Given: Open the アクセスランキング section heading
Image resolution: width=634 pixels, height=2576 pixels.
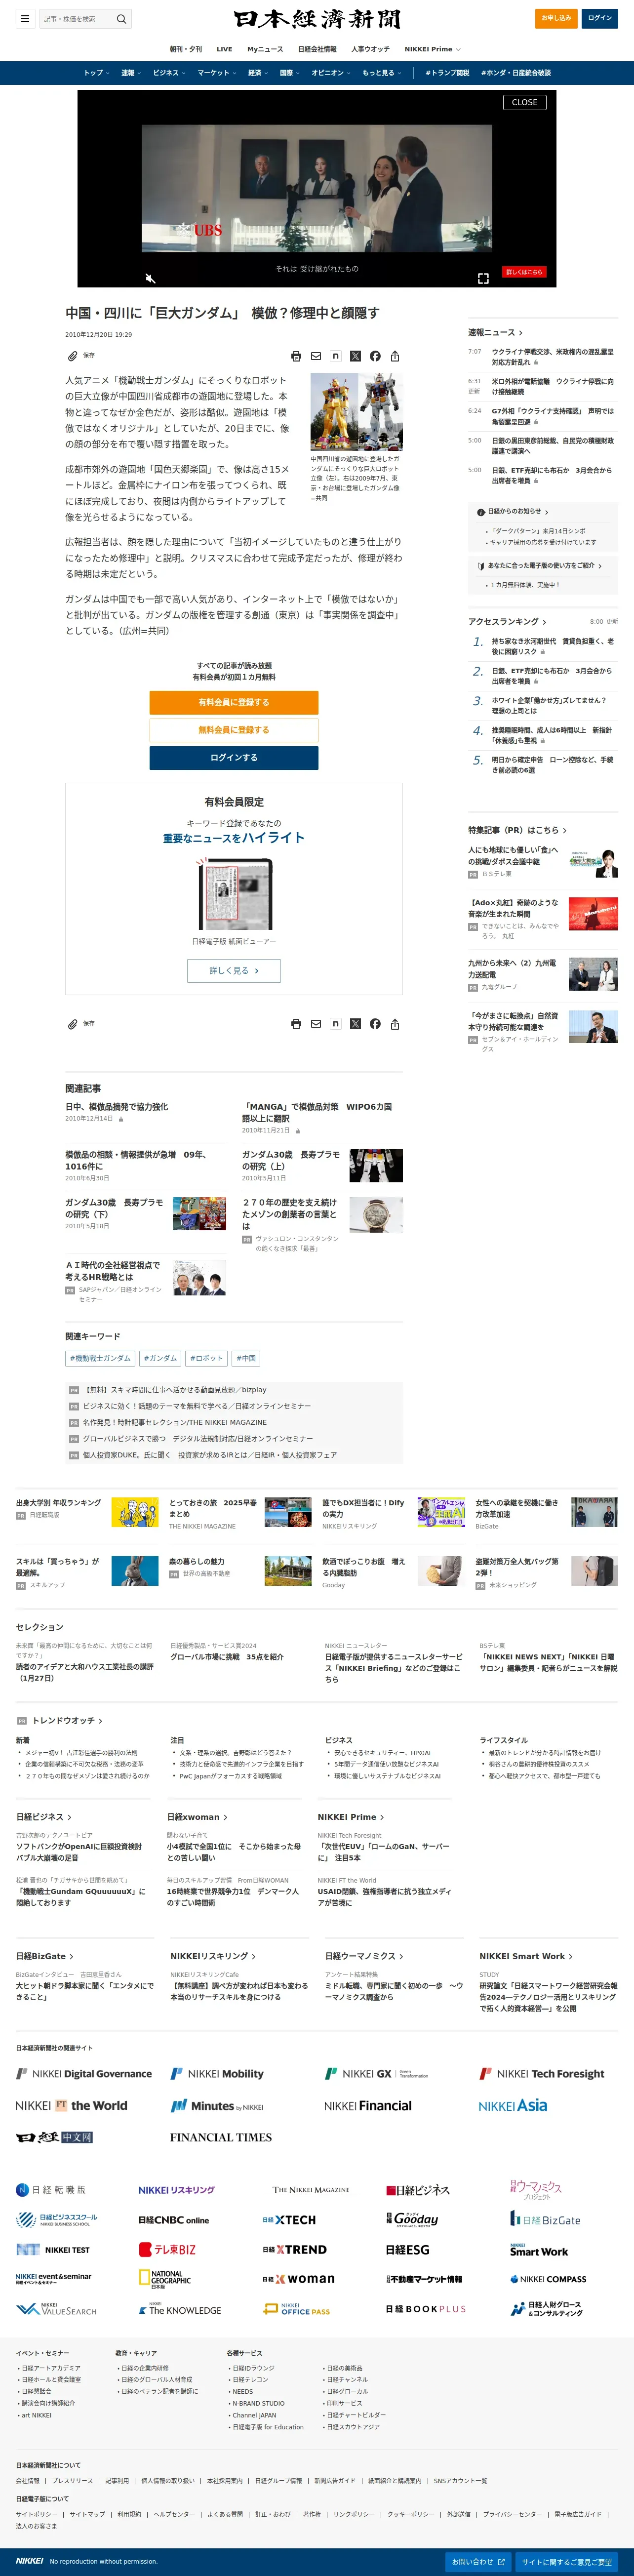Looking at the screenshot, I should tap(507, 622).
